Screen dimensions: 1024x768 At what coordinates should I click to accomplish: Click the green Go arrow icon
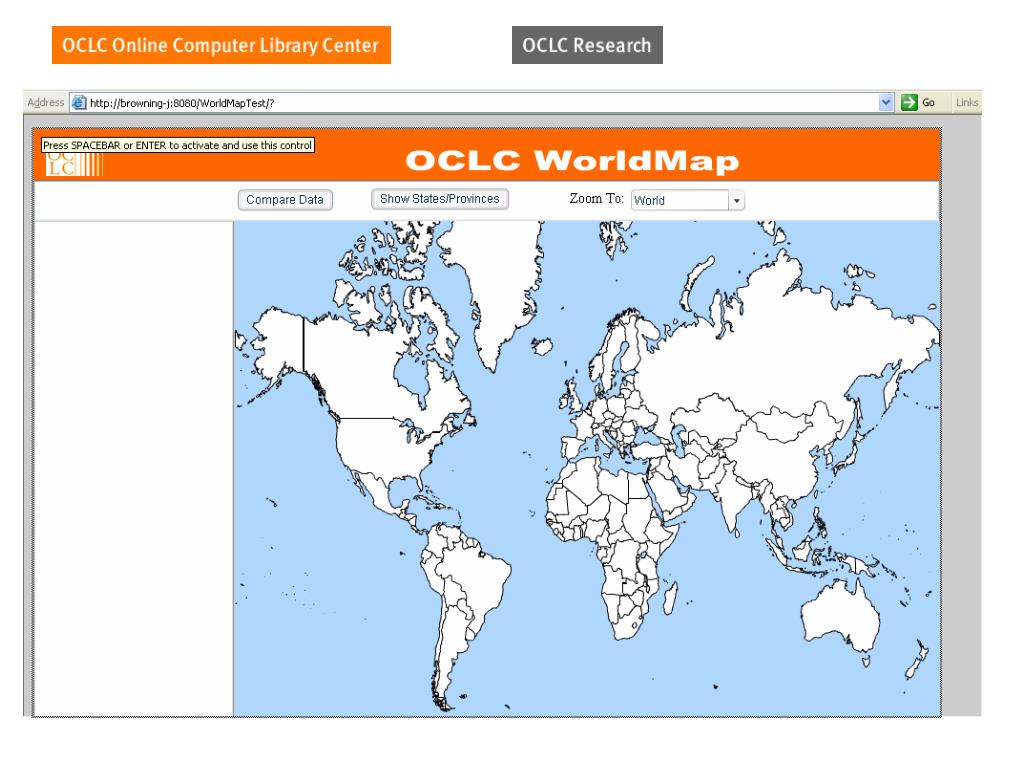[x=909, y=103]
